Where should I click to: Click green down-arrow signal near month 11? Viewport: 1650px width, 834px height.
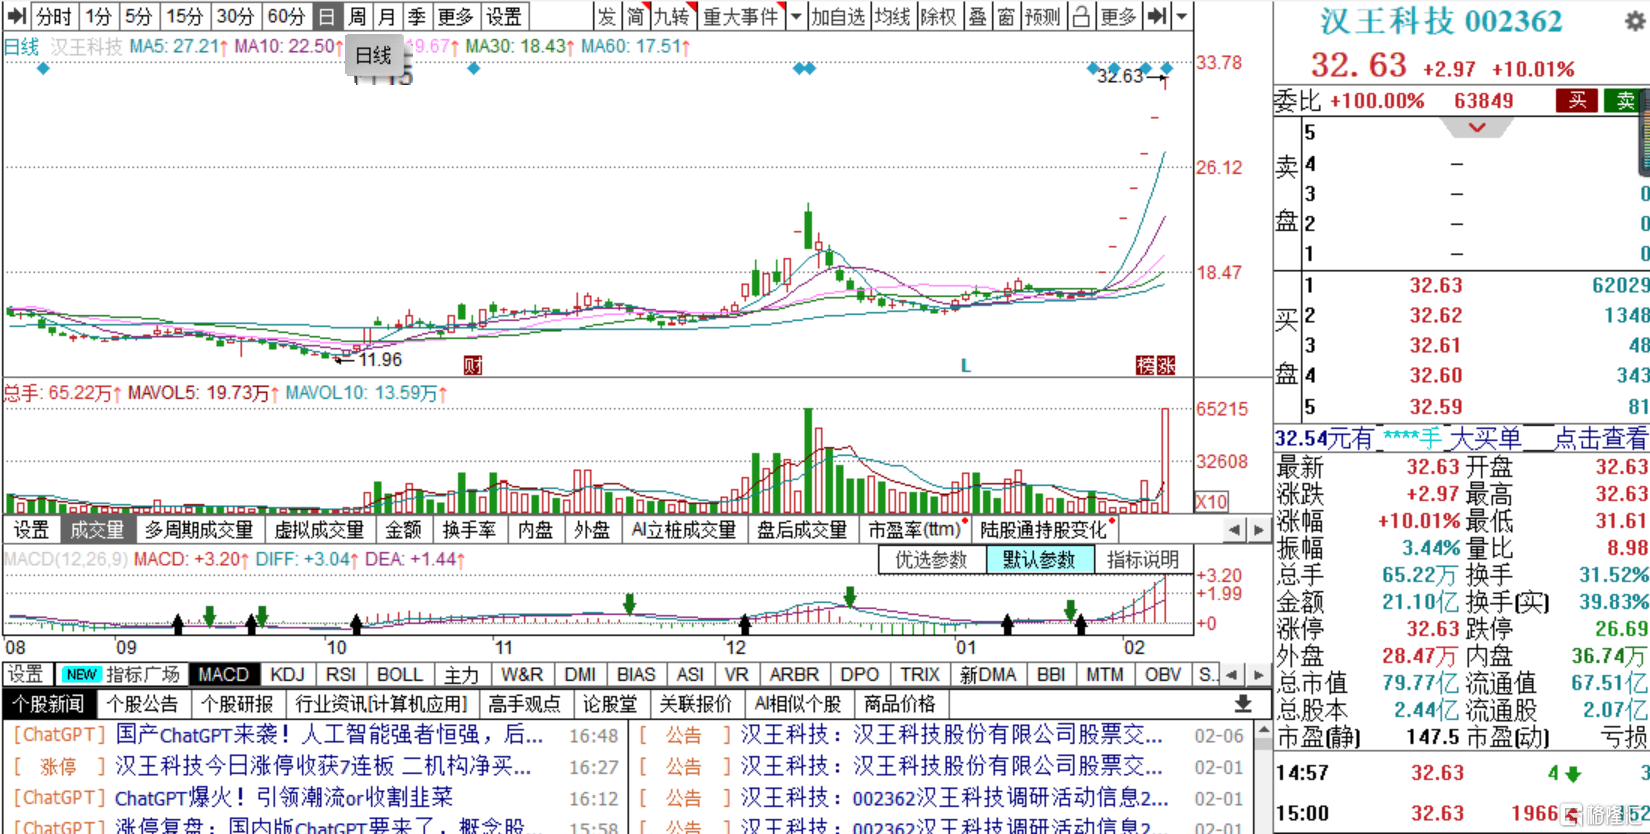(629, 603)
